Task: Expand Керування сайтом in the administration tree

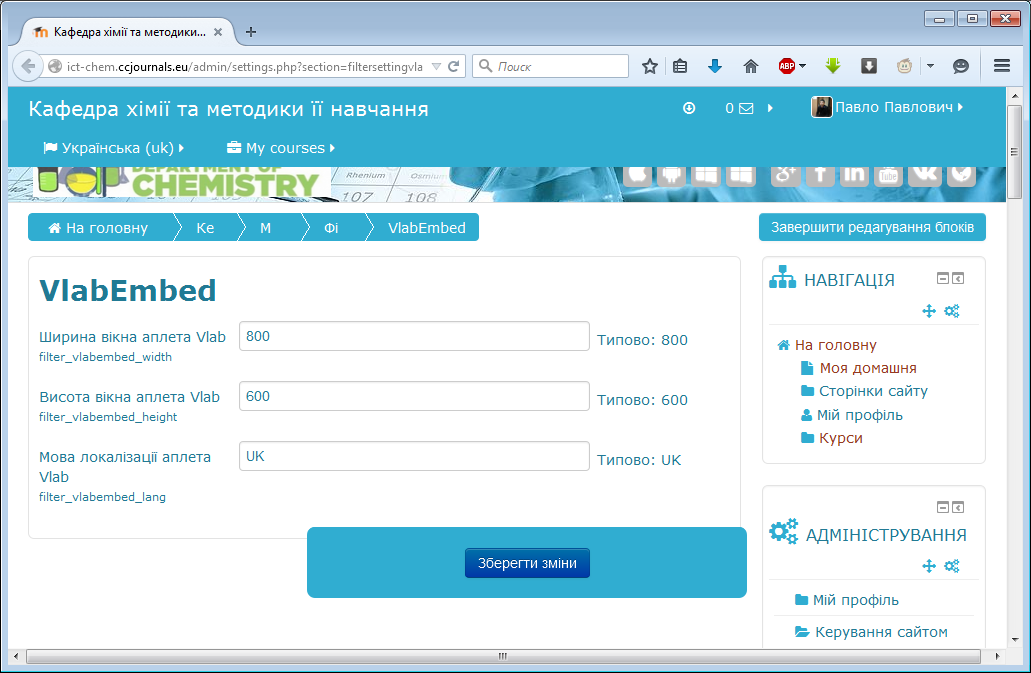Action: click(x=871, y=632)
